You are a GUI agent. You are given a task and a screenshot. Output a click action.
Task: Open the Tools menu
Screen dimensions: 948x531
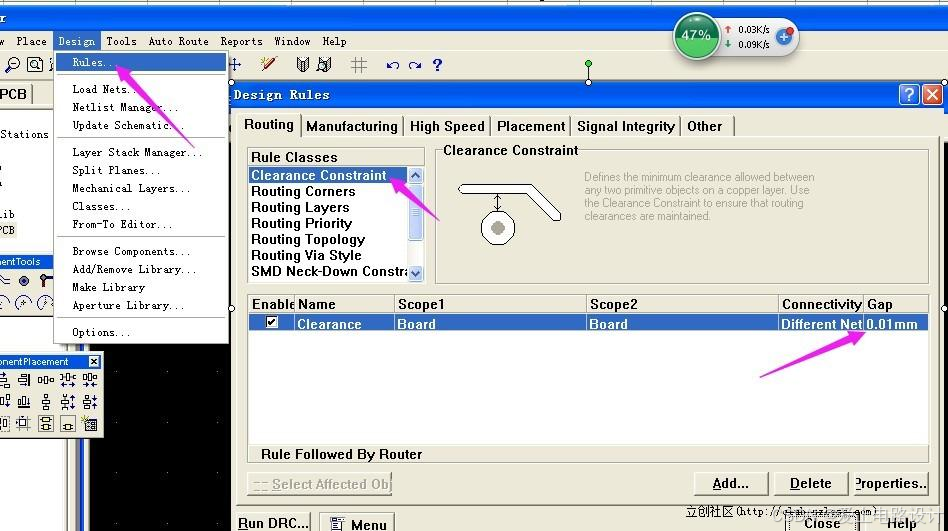121,41
